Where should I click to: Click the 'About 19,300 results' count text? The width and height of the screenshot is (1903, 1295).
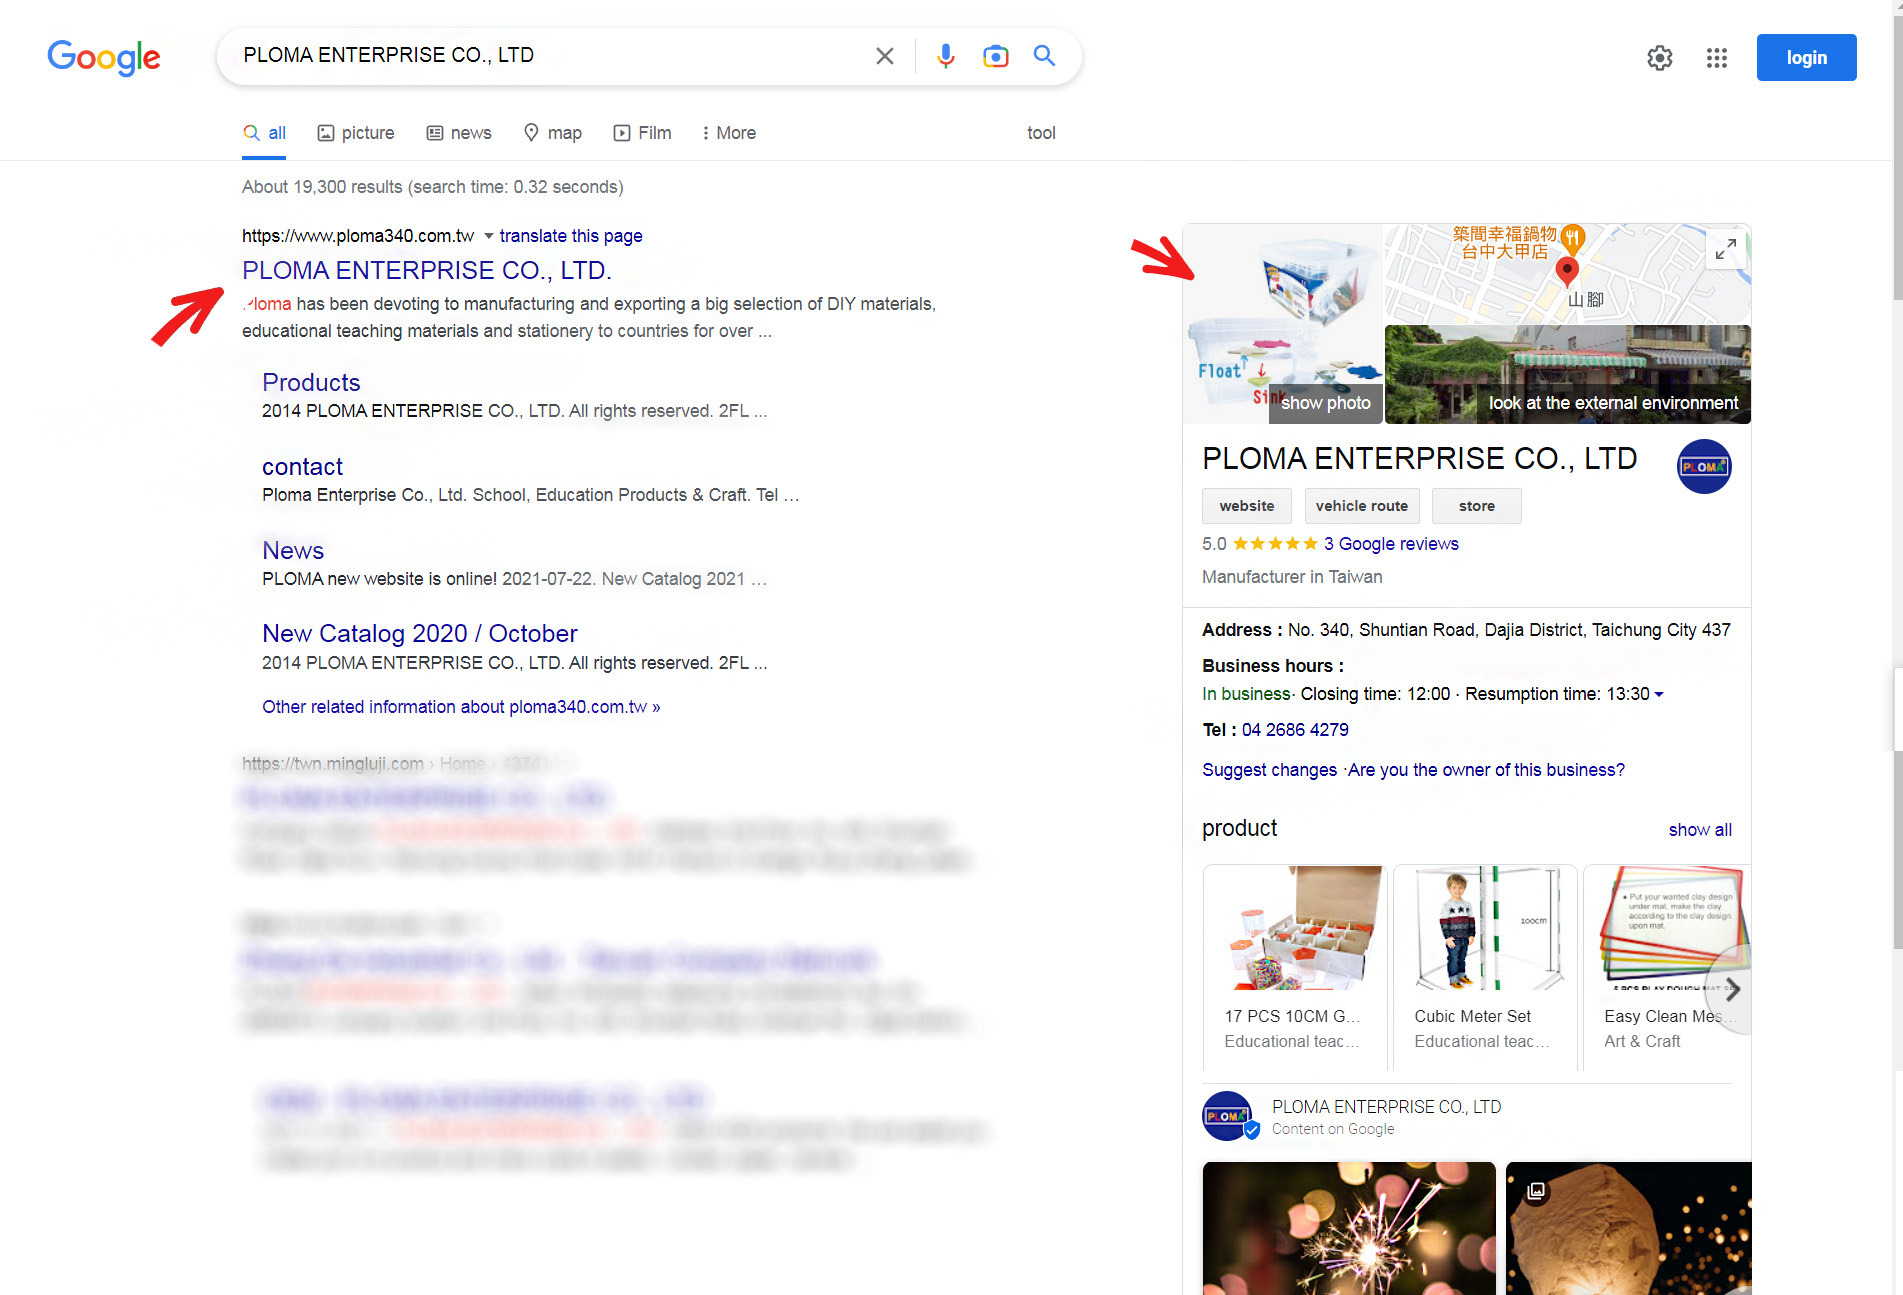pyautogui.click(x=432, y=187)
